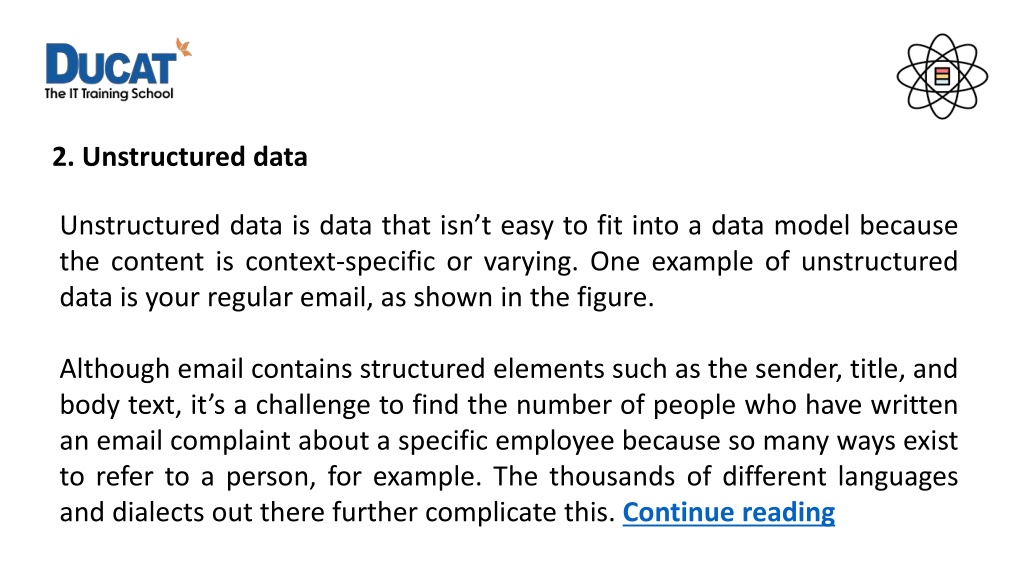Click "The IT Training School" tagline
The width and height of the screenshot is (1024, 576).
pyautogui.click(x=108, y=93)
